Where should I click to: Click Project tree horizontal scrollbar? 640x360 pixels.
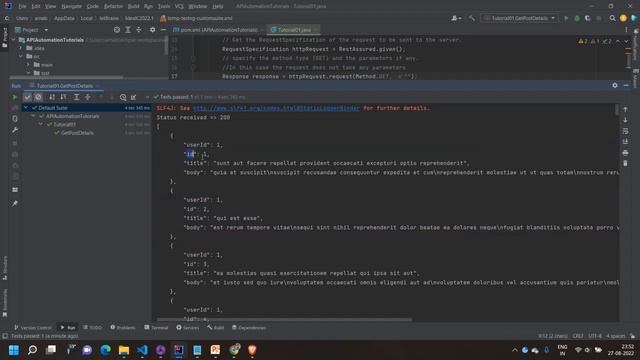coord(67,77)
